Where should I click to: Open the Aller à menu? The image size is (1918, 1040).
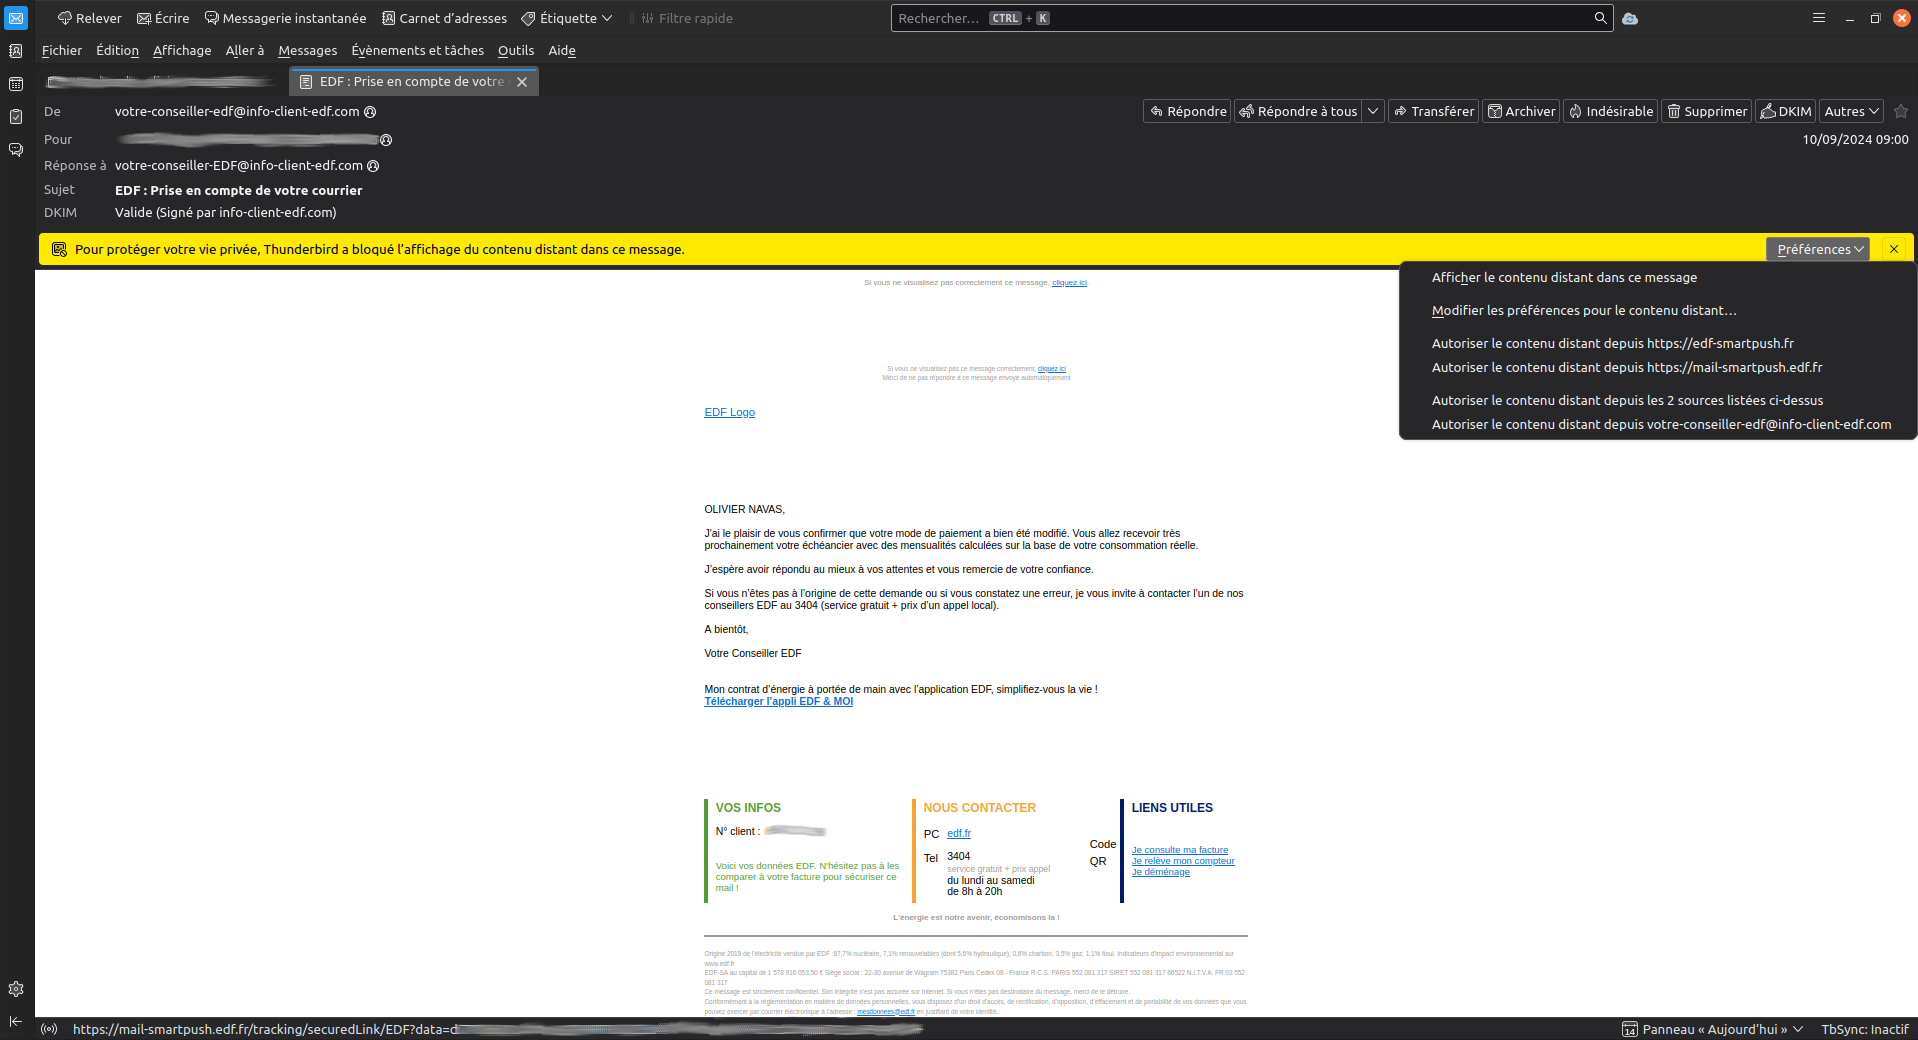(245, 50)
